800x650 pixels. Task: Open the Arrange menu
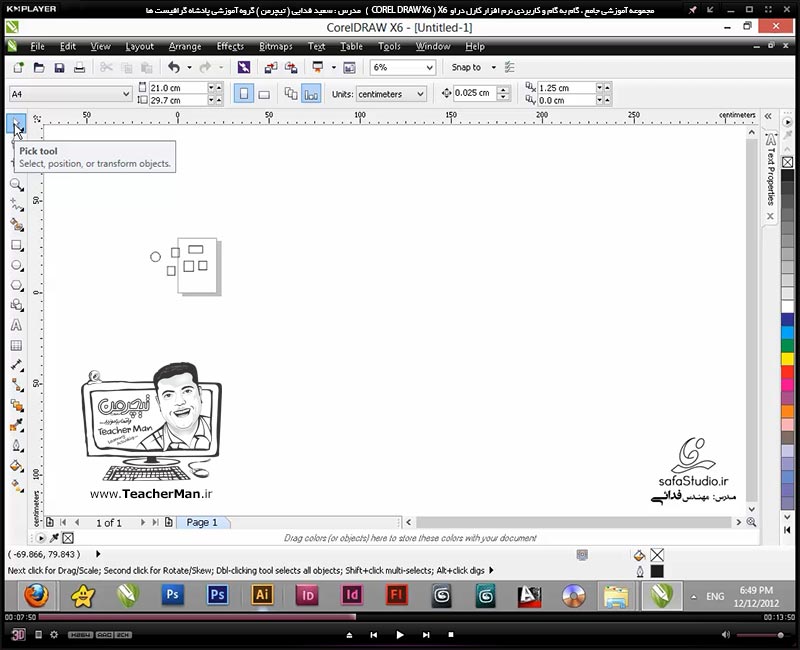(185, 46)
